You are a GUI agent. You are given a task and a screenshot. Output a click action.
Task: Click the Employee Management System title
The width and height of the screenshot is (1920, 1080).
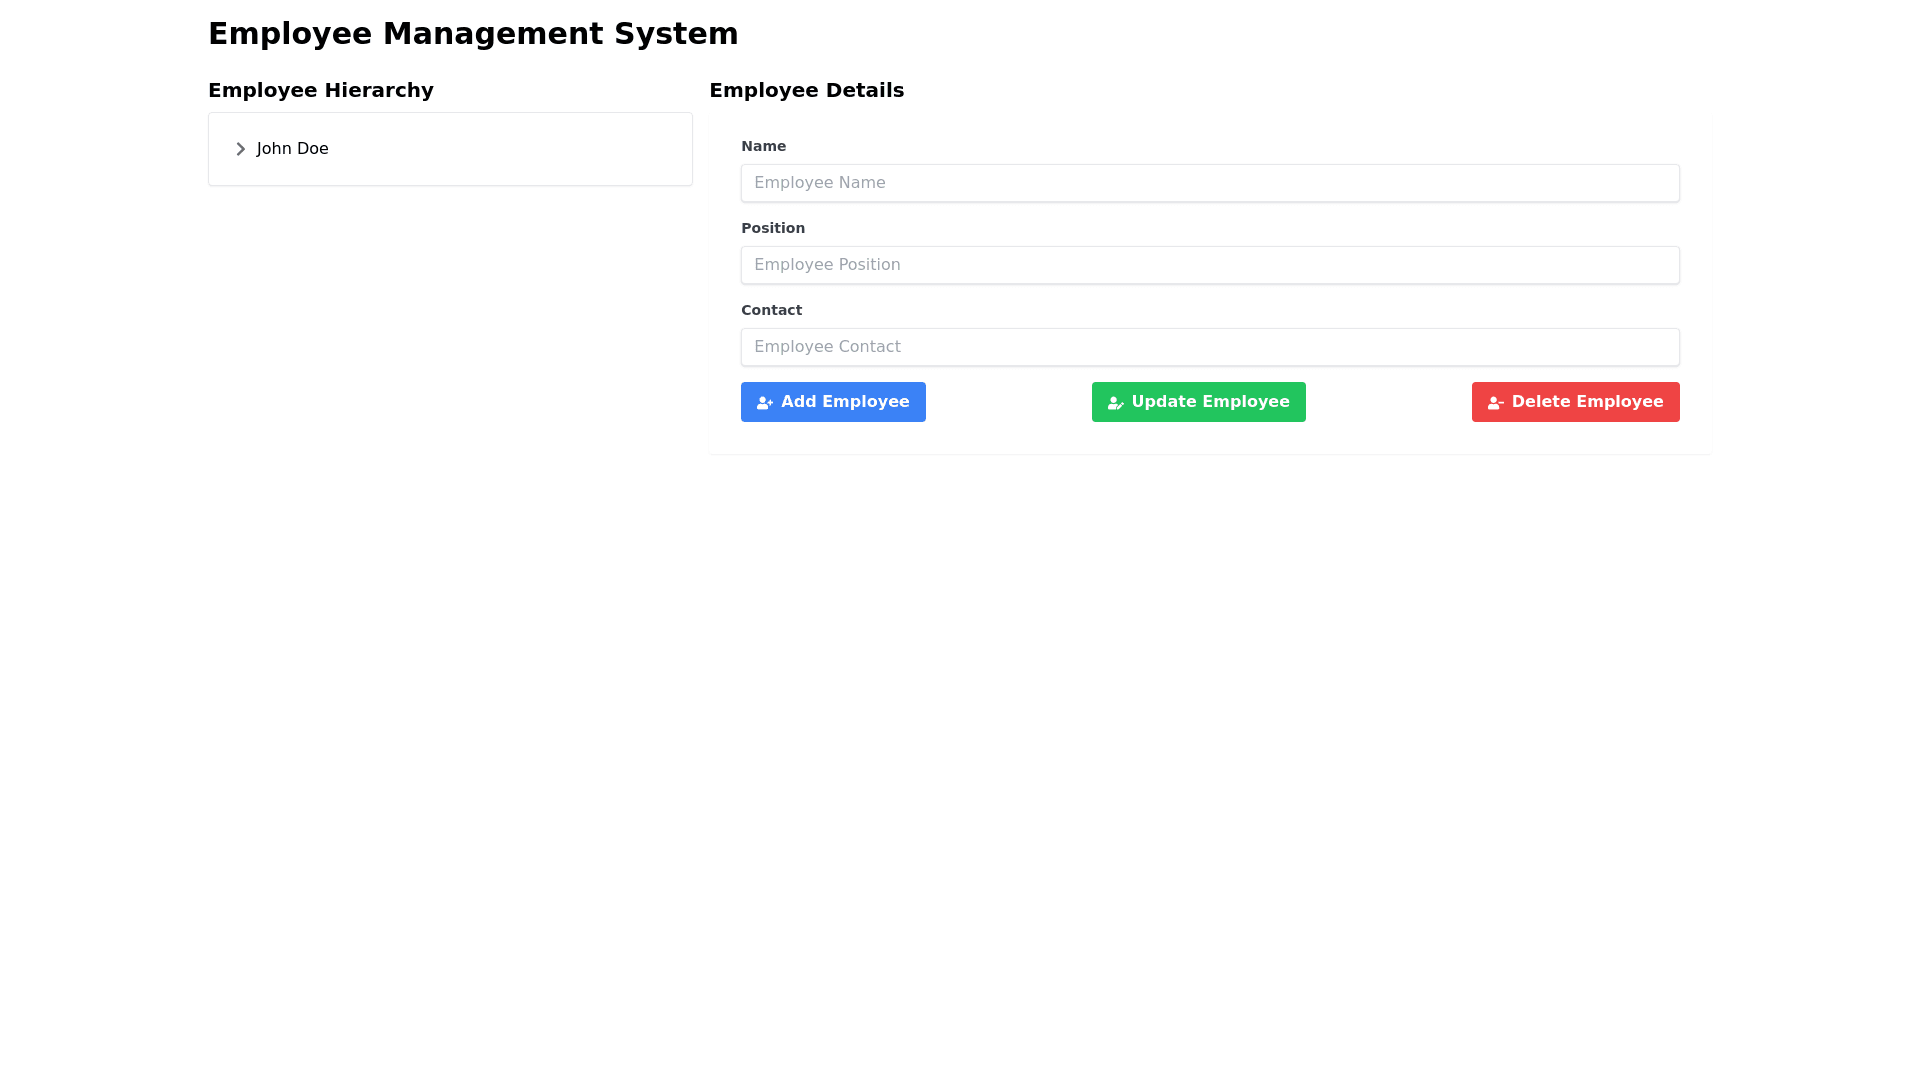(x=473, y=33)
